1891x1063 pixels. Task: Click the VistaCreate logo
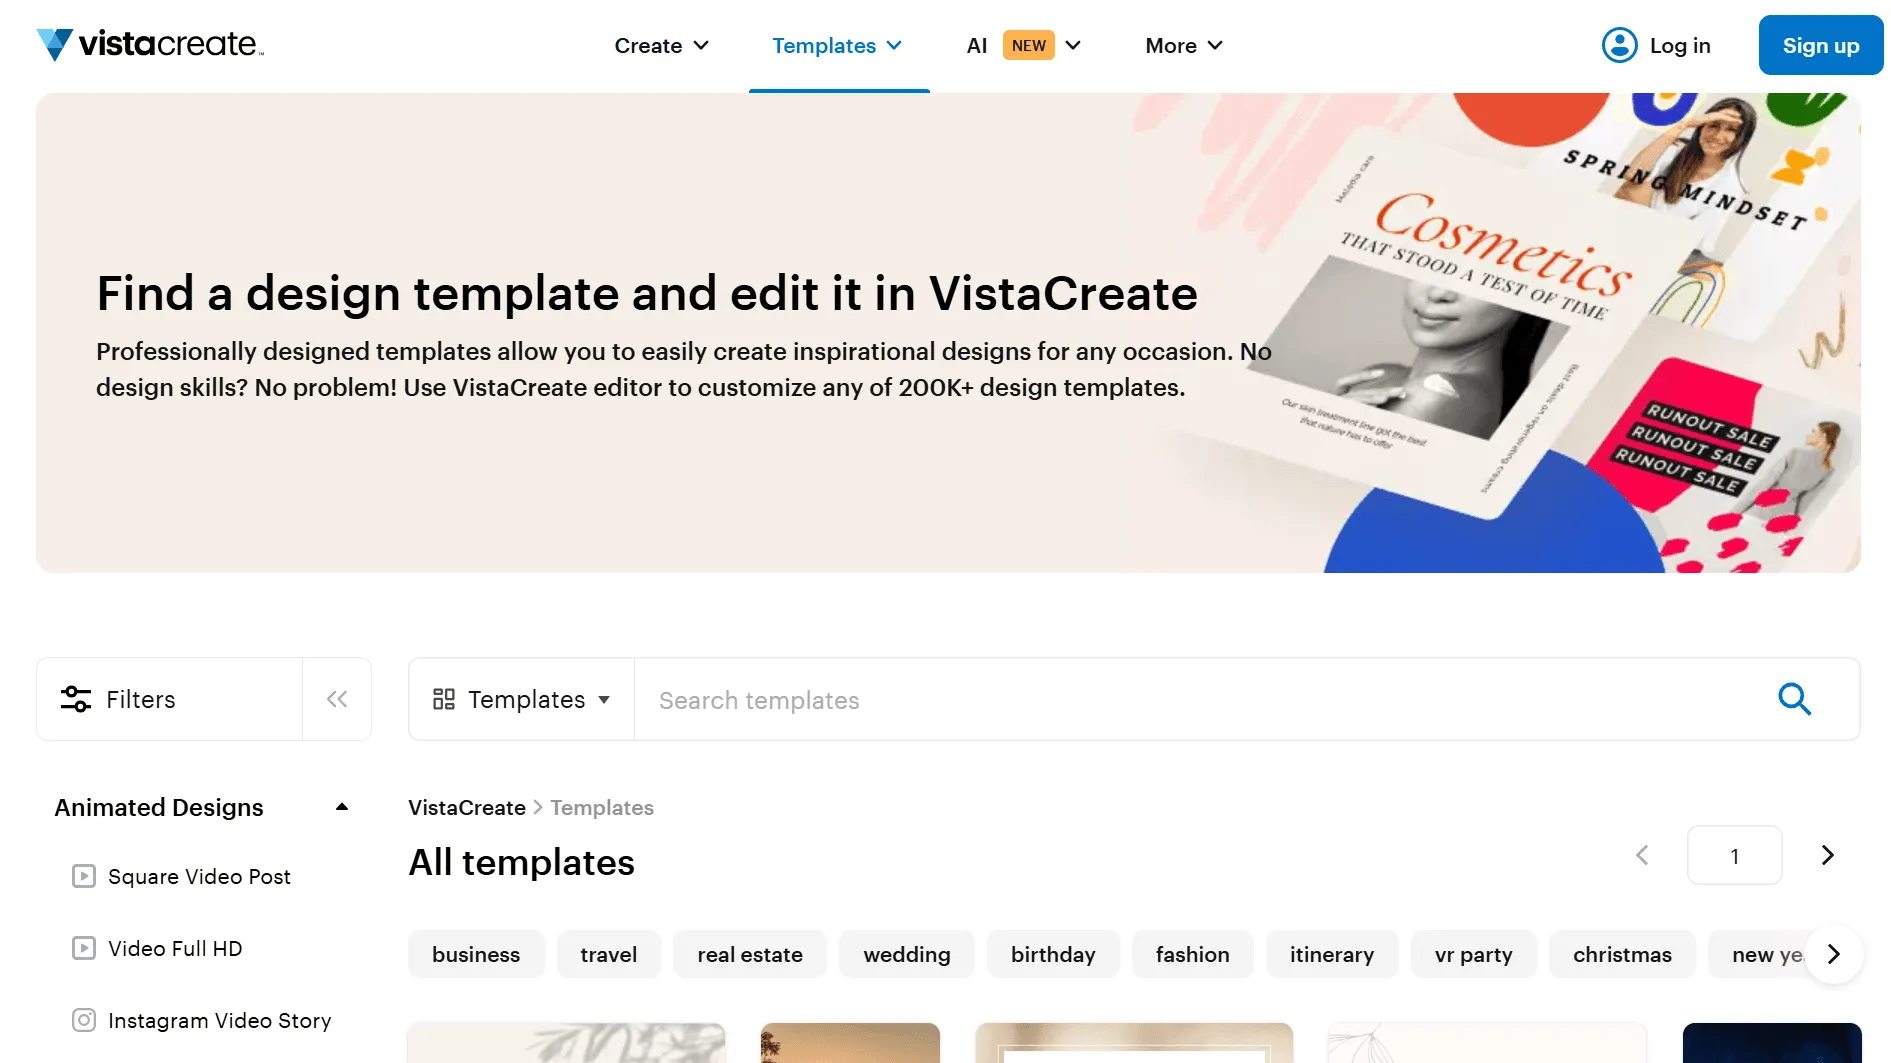150,45
